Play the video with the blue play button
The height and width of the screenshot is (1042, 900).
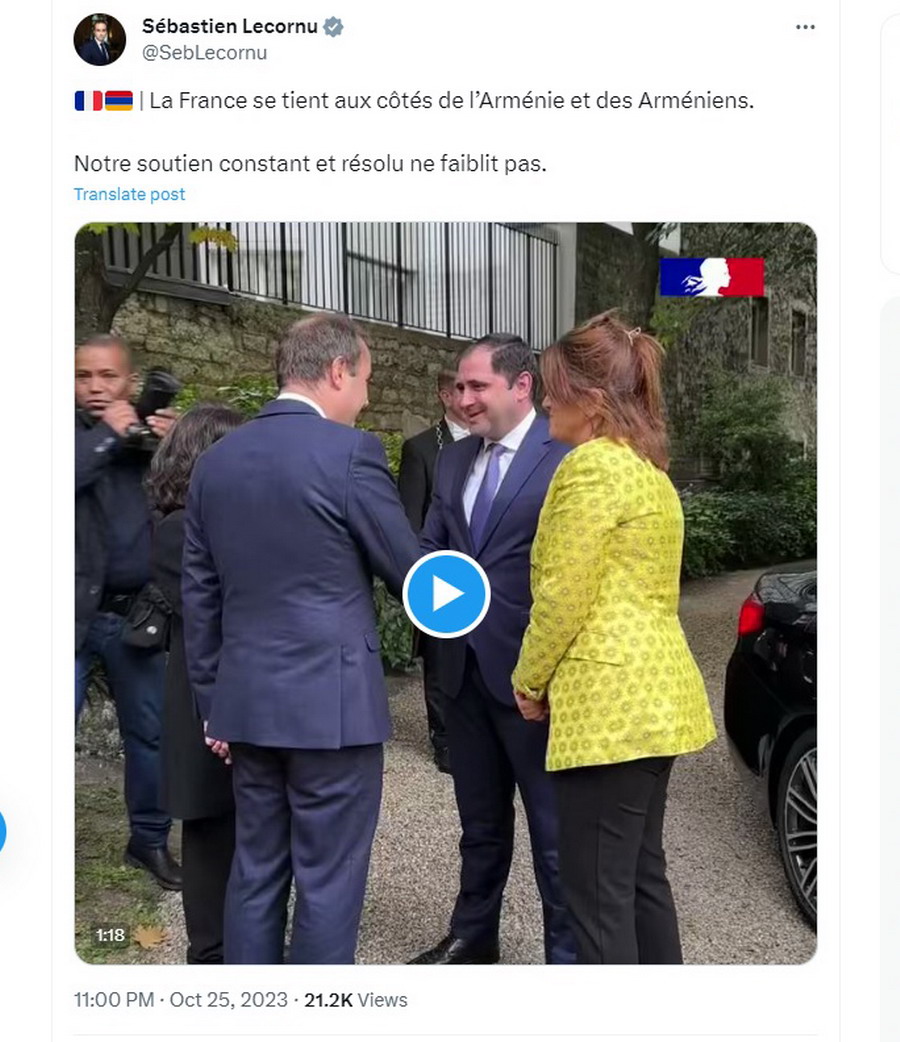(446, 593)
